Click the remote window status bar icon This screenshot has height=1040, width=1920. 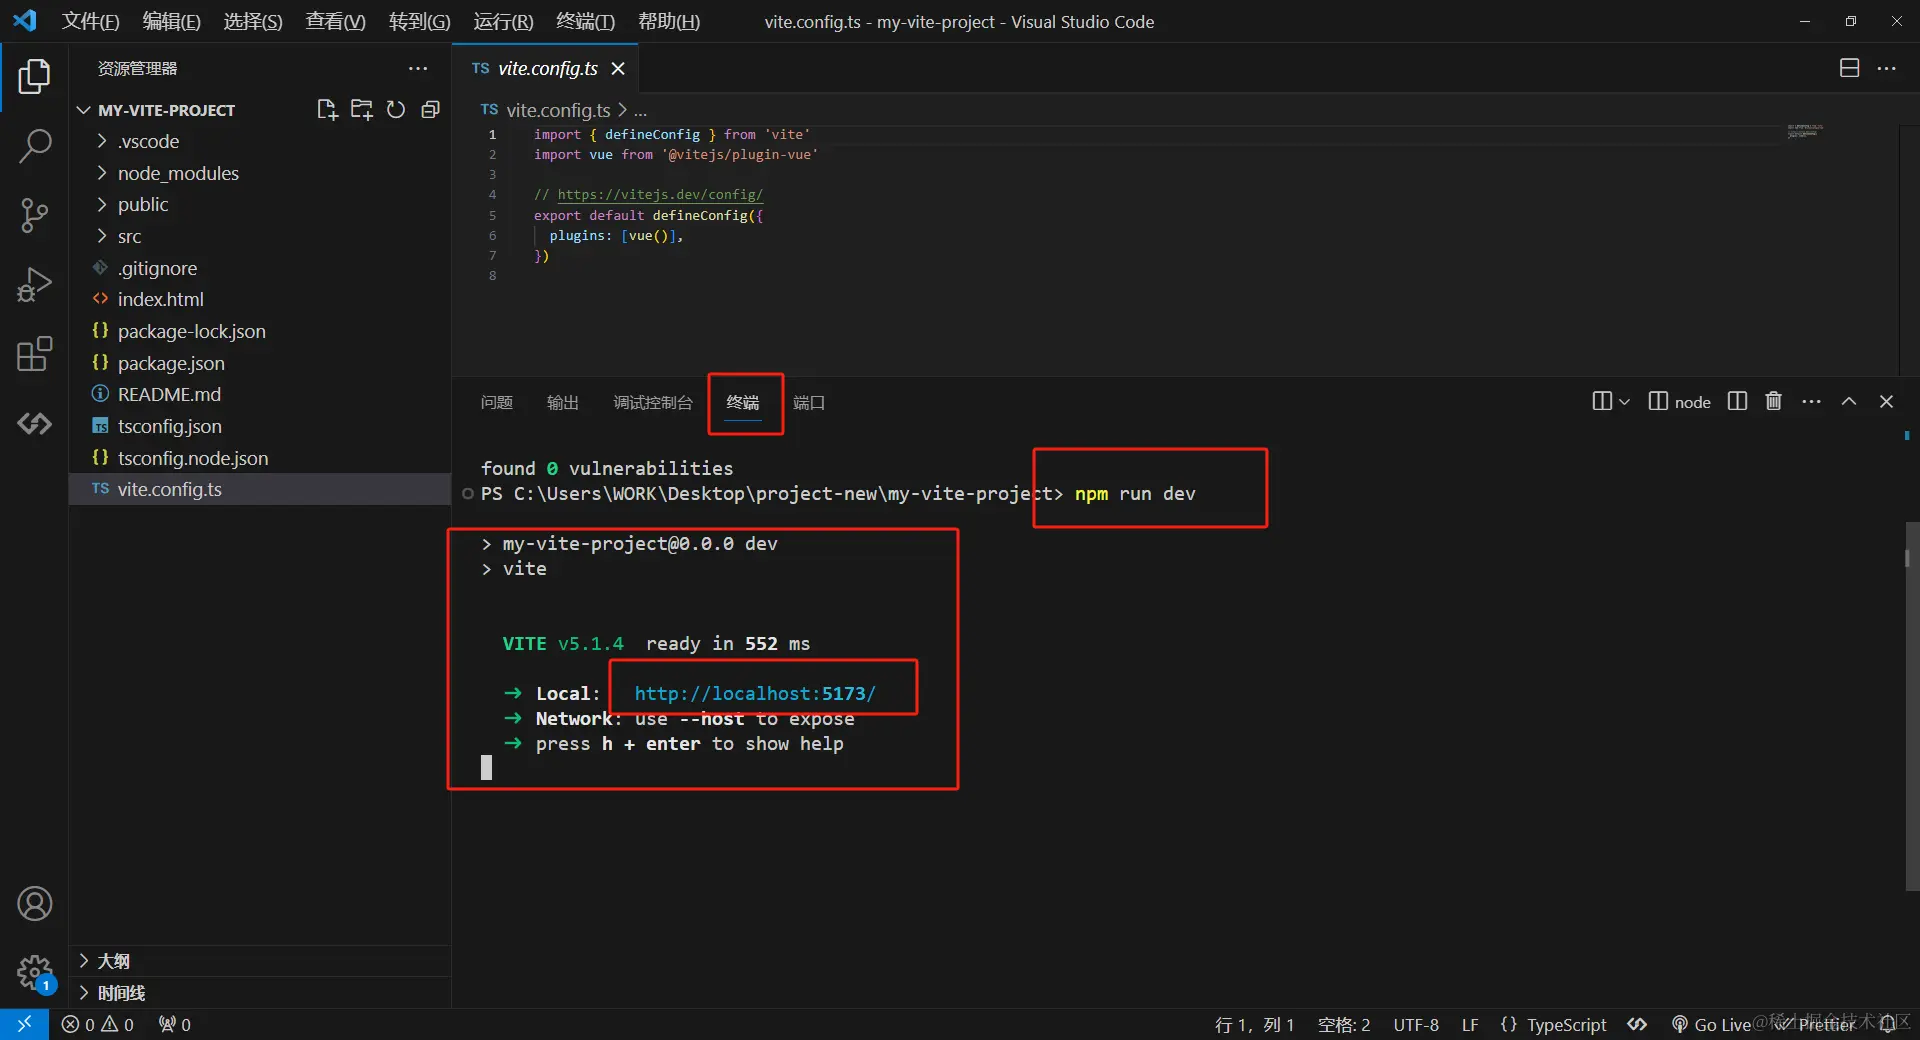click(x=24, y=1024)
